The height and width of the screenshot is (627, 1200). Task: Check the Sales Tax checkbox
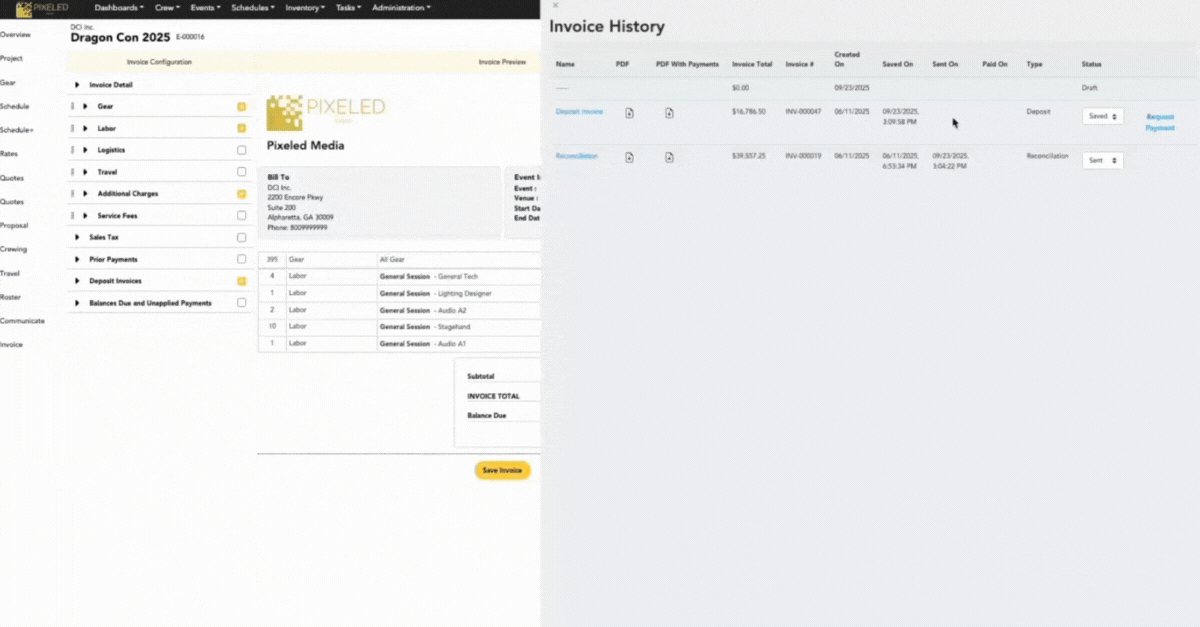[x=241, y=238]
